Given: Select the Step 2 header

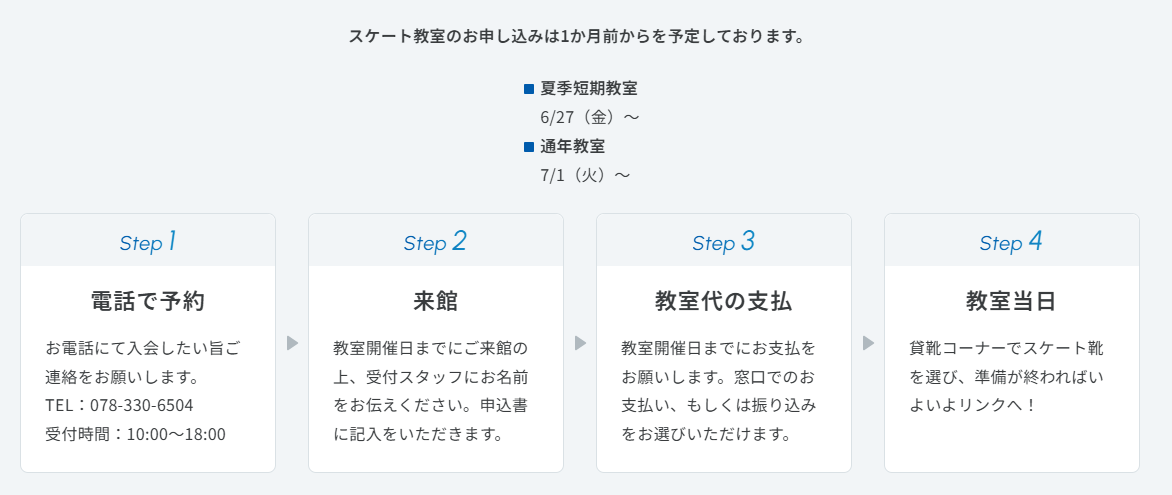Looking at the screenshot, I should (436, 241).
